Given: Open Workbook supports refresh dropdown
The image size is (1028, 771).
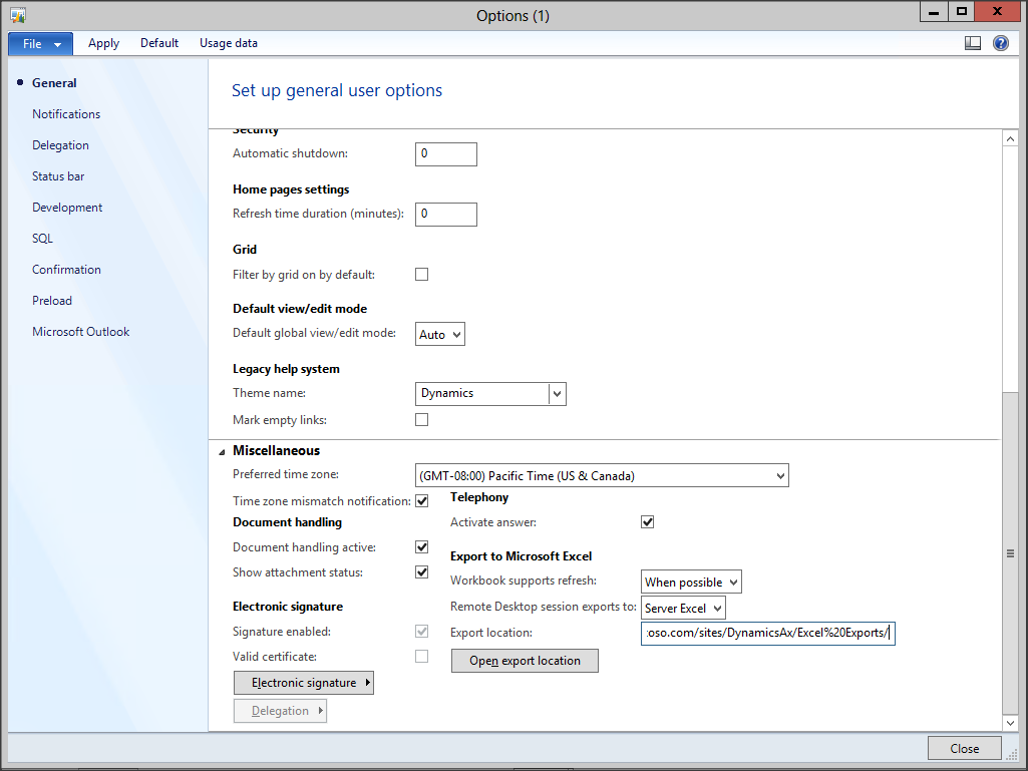Looking at the screenshot, I should (x=691, y=582).
